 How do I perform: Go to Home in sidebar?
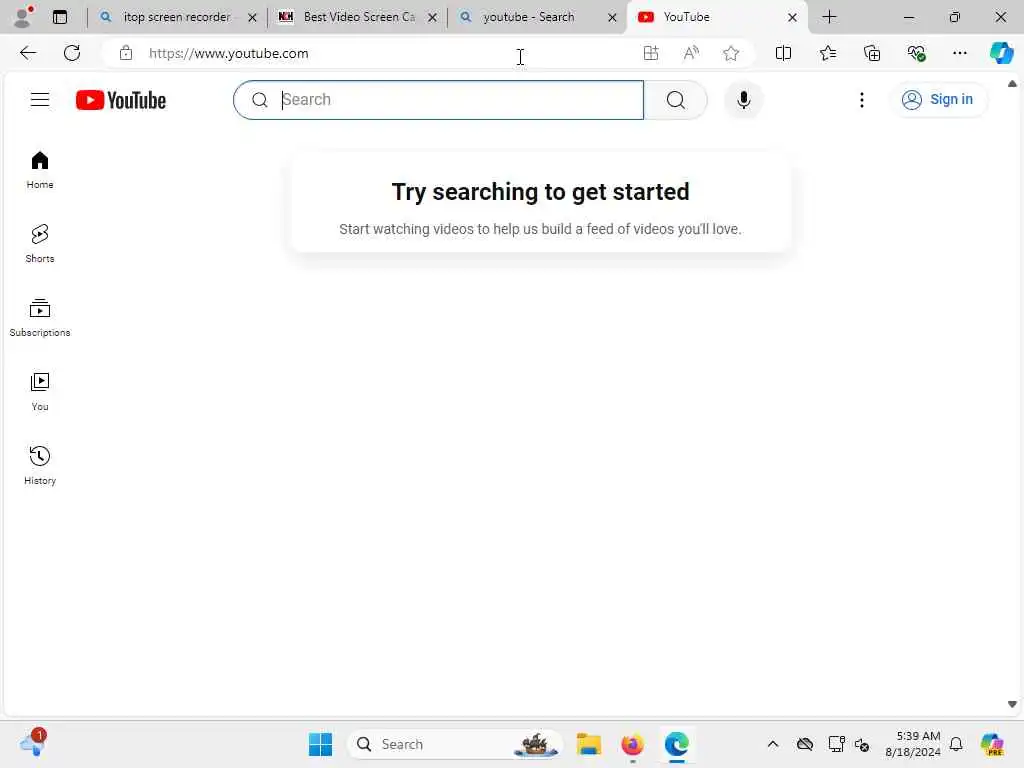(x=40, y=170)
